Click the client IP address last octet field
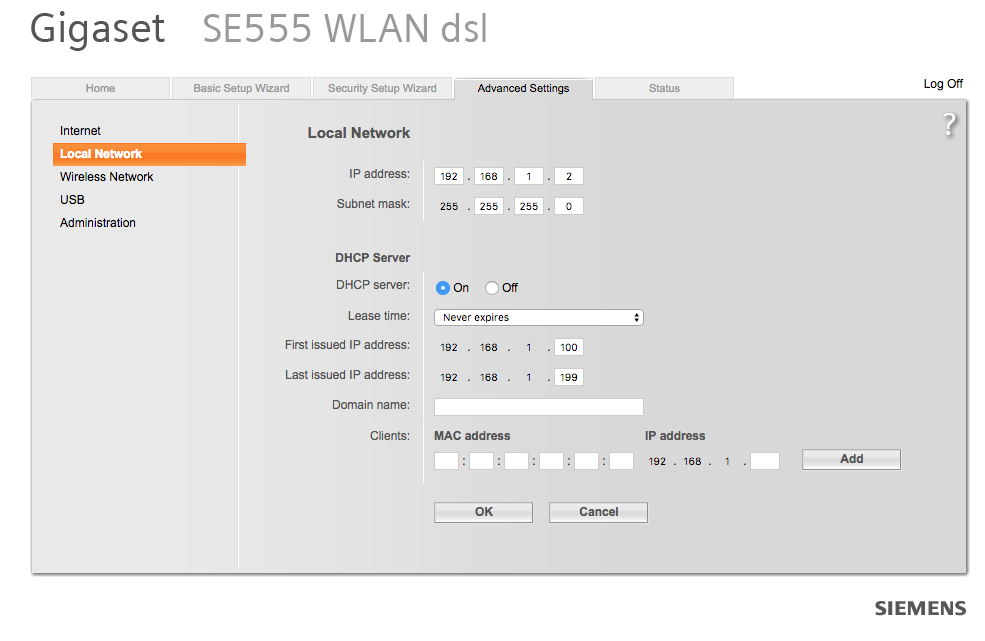 pos(765,461)
